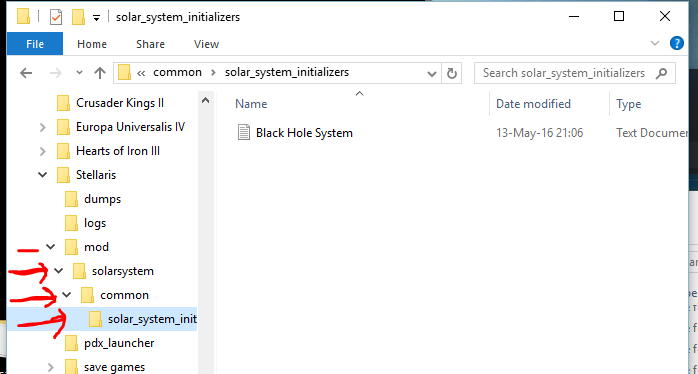Screen dimensions: 698x374
Task: Expand the save games tree node
Action: click(x=51, y=368)
